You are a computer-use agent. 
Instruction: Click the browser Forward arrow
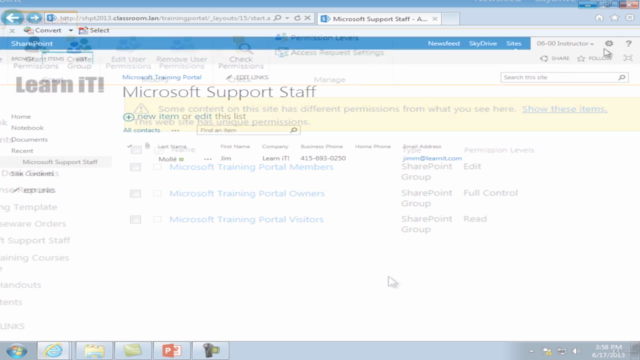coord(34,18)
